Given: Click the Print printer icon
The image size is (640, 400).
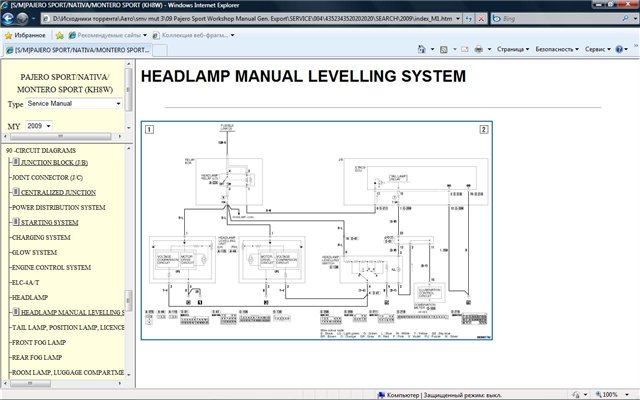Looking at the screenshot, I should click(x=478, y=49).
